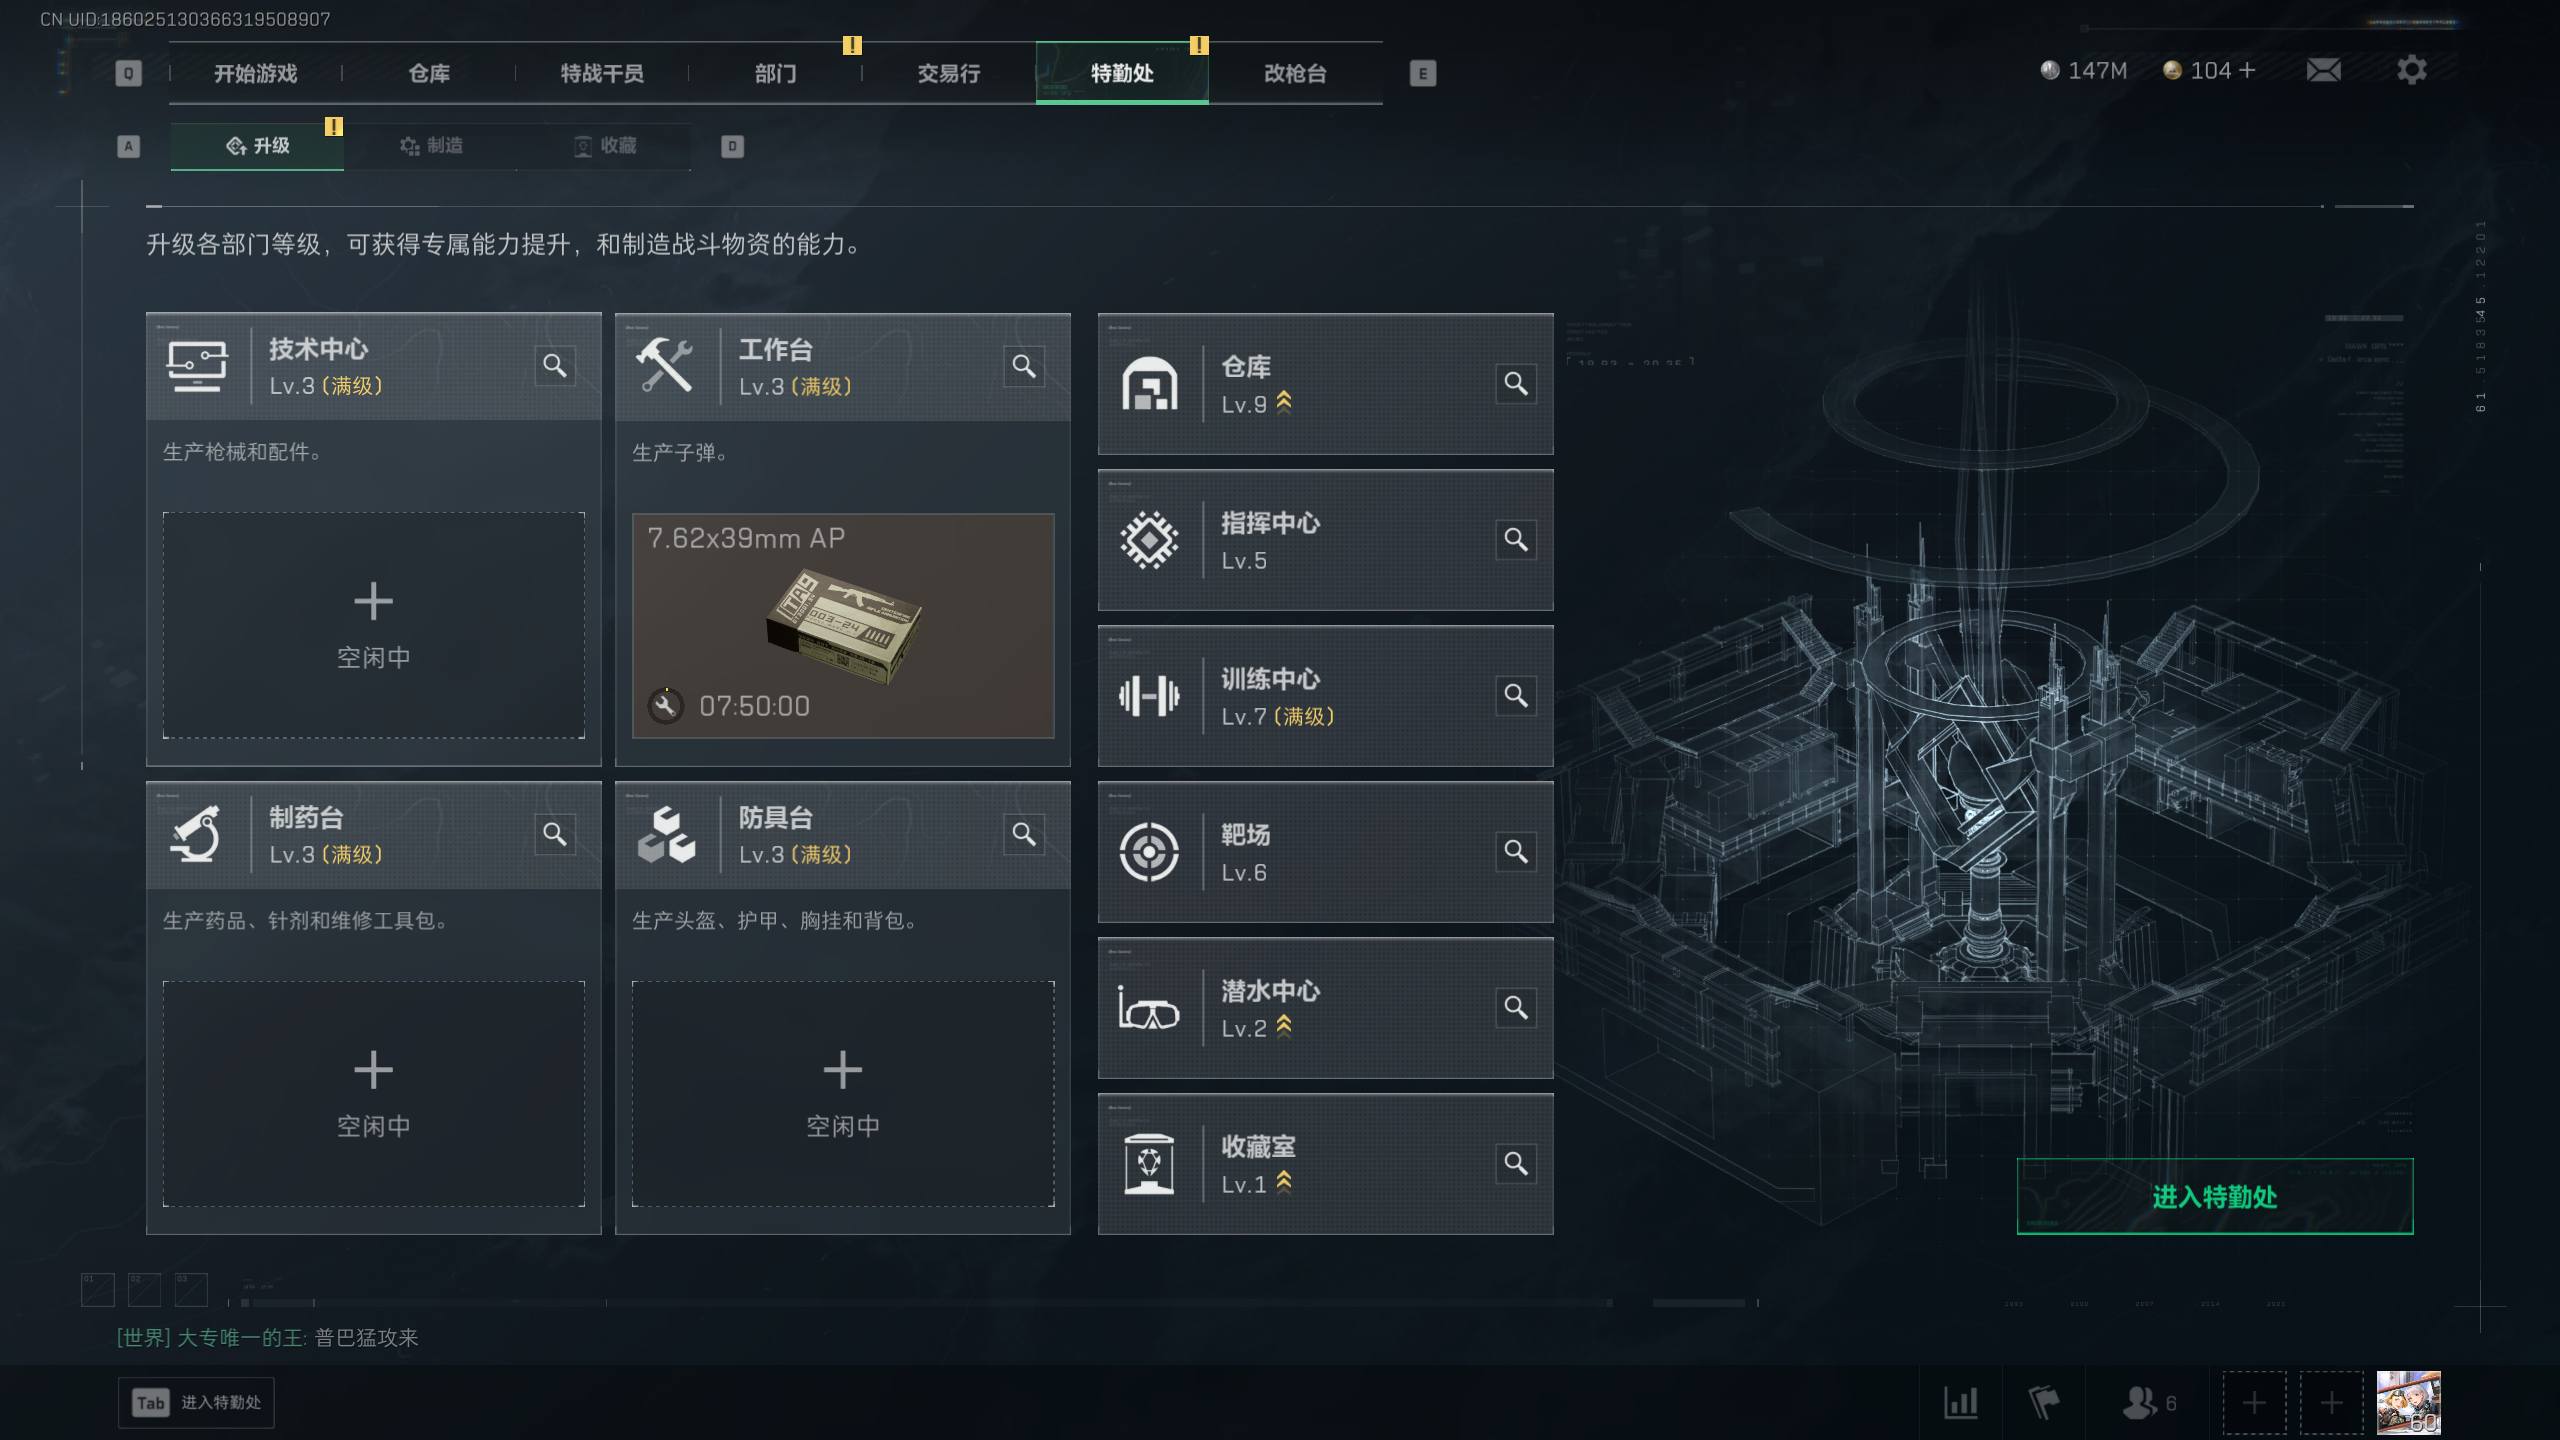The image size is (2560, 1440).
Task: Open the settings gear icon
Action: [x=2411, y=70]
